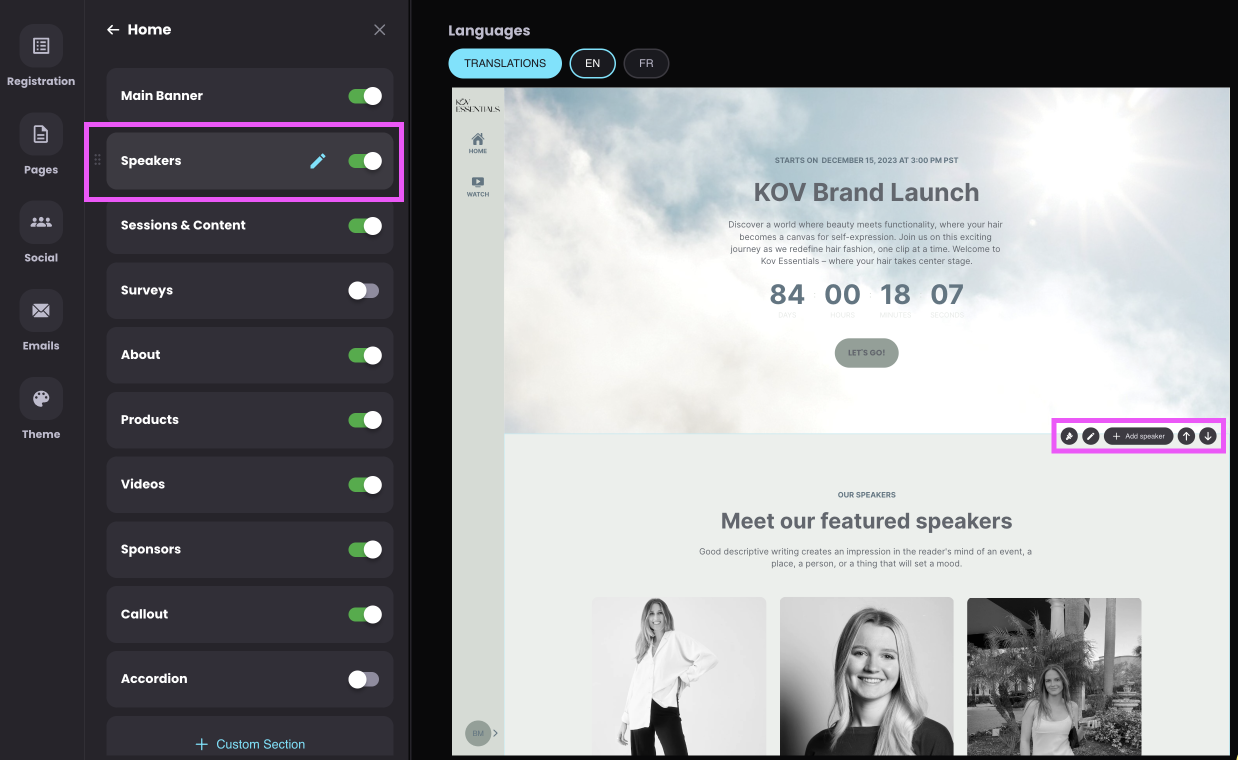Disable the Sessions & Content section
This screenshot has height=760, width=1238.
coord(365,226)
